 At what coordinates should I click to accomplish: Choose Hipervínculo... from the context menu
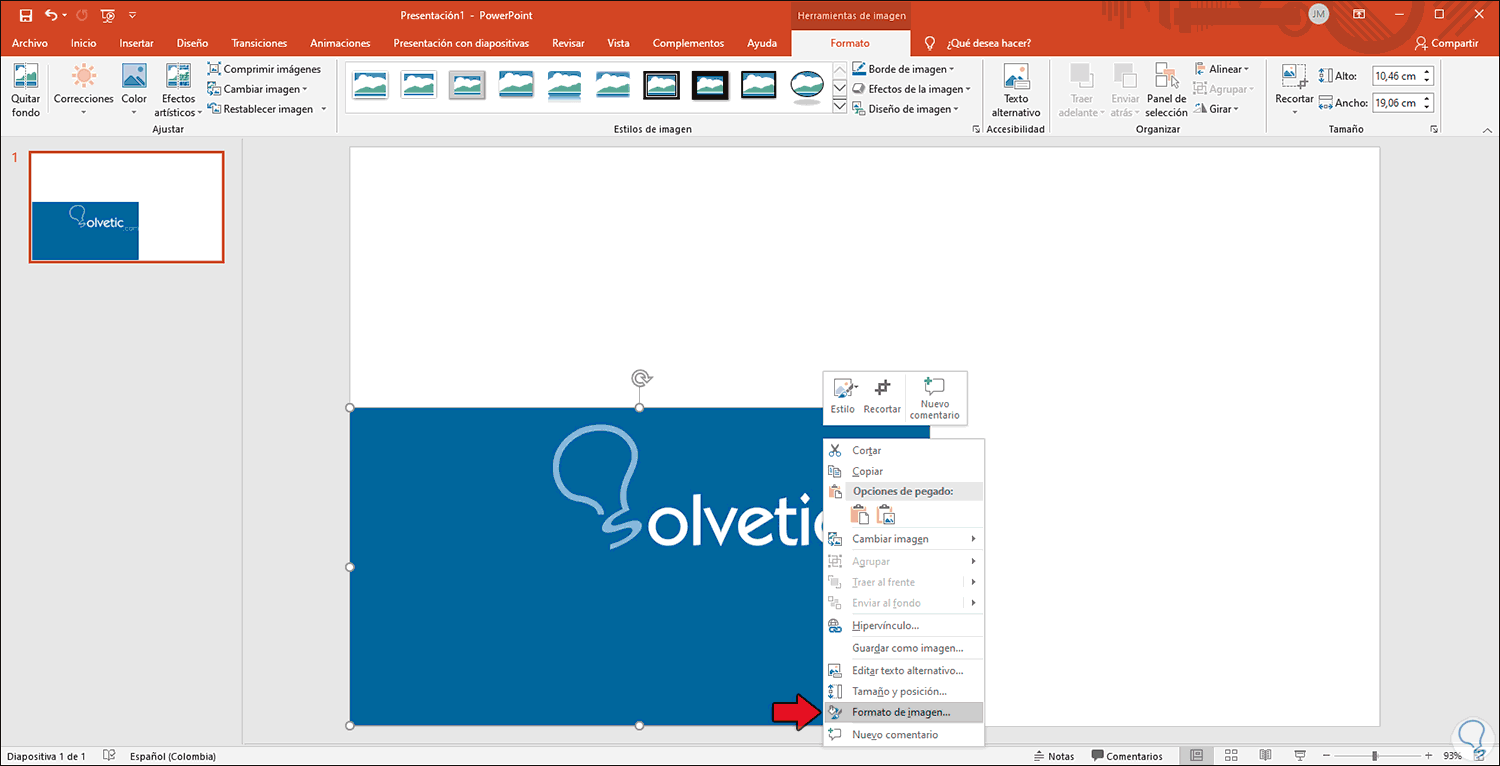904,625
